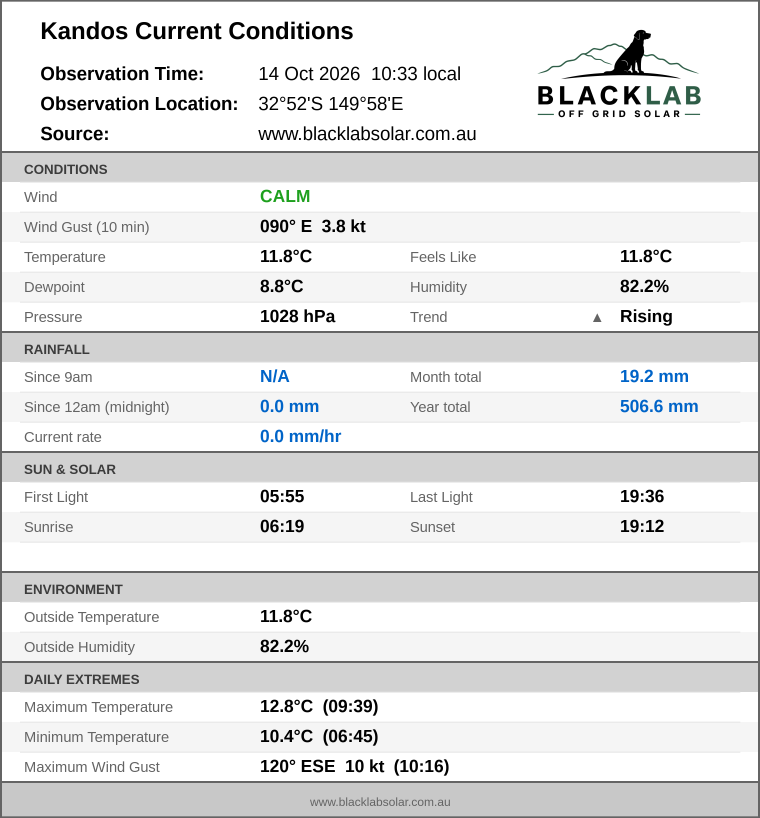
Task: Select the Since 12am 0.0 mm value
Action: [289, 406]
